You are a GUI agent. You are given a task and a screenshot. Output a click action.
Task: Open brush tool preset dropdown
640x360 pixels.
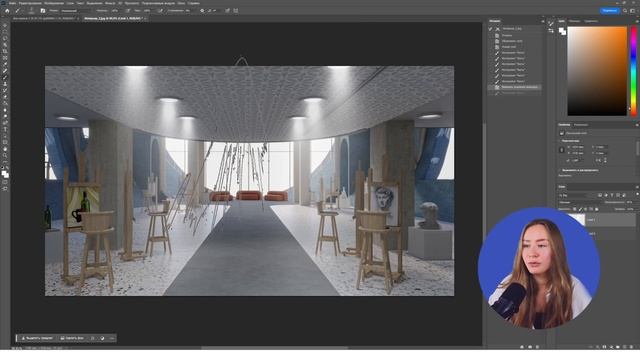pyautogui.click(x=19, y=11)
